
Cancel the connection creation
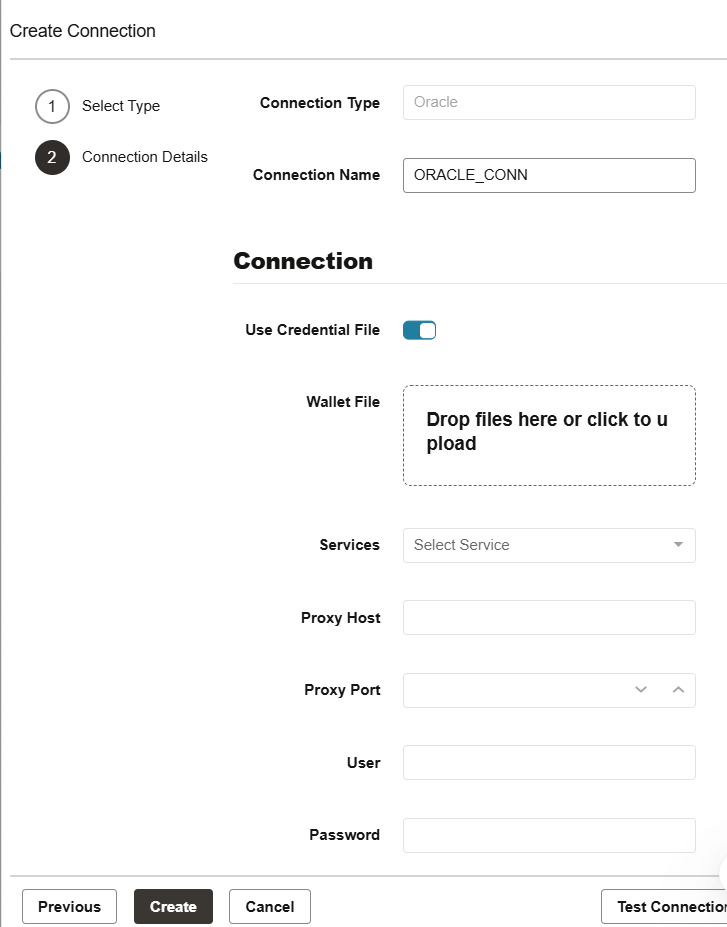(x=269, y=907)
